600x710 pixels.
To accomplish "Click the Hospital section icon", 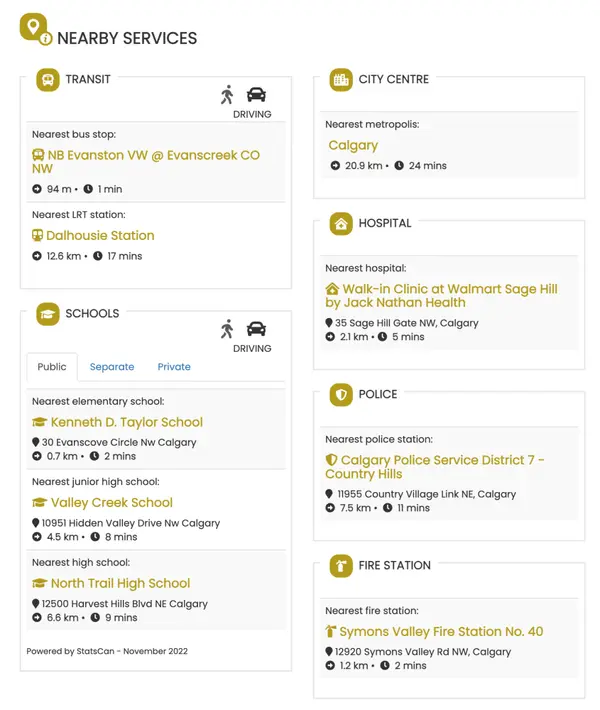I will pos(342,224).
